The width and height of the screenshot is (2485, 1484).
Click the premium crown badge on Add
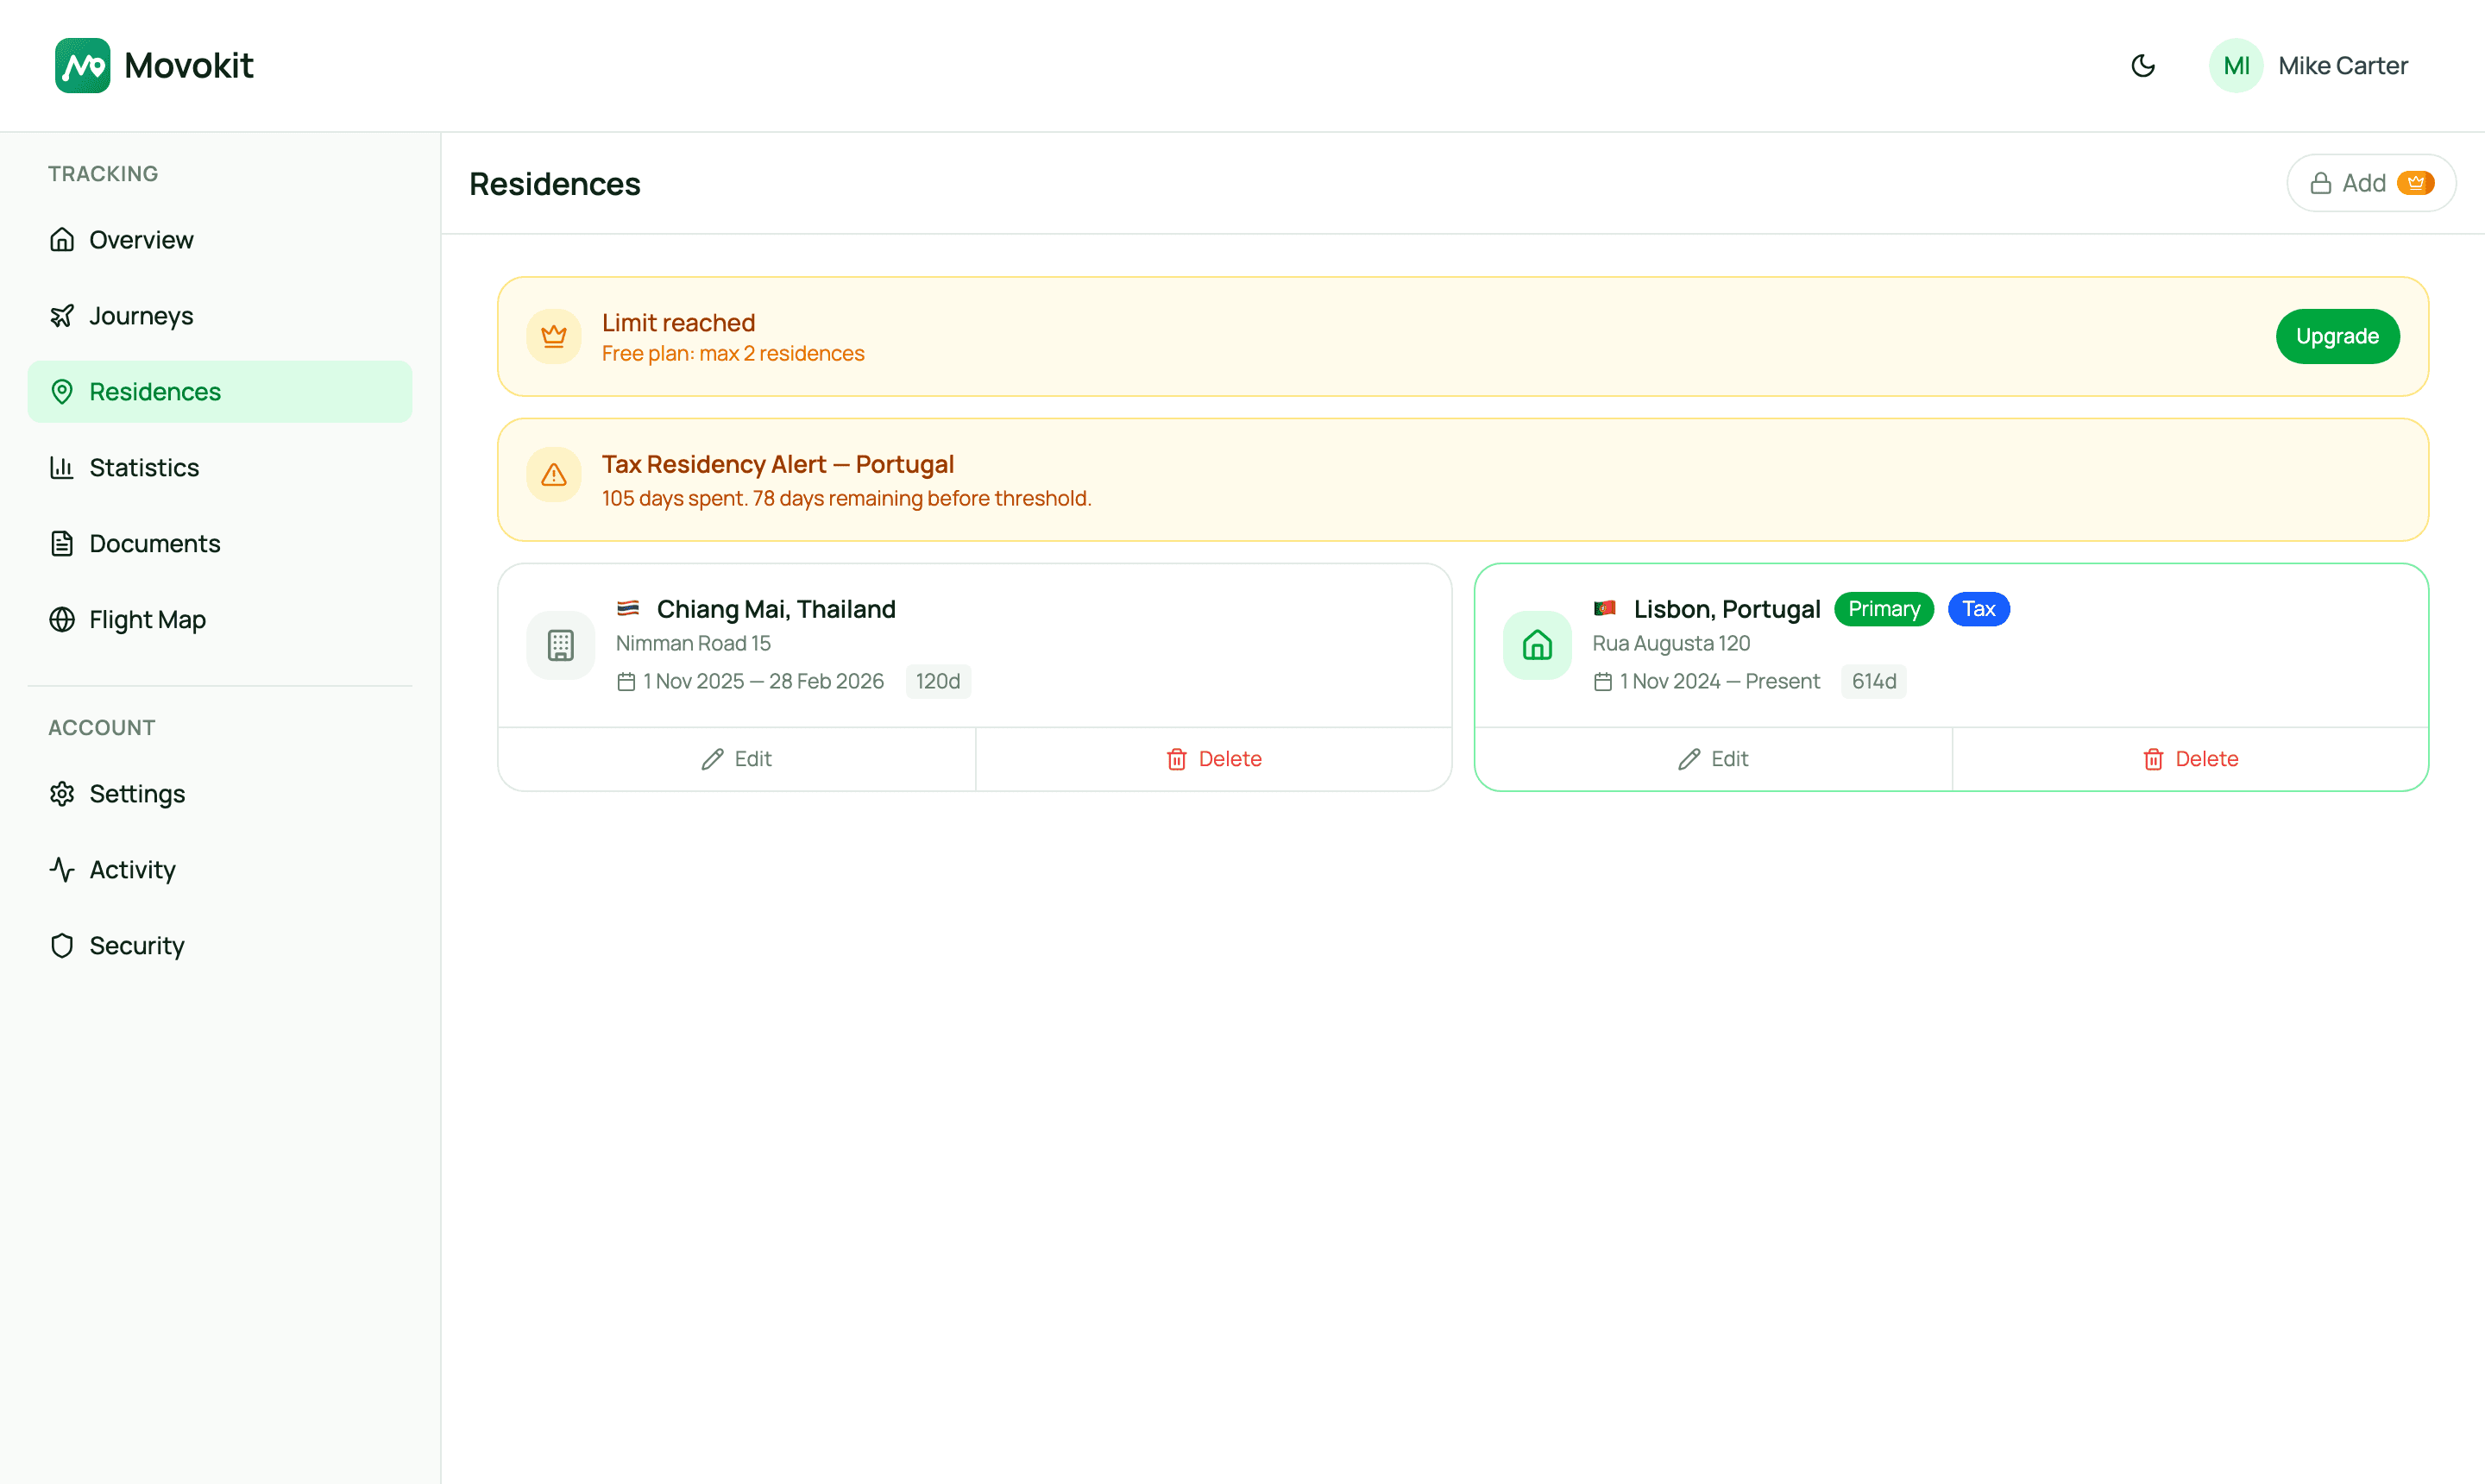[2415, 183]
